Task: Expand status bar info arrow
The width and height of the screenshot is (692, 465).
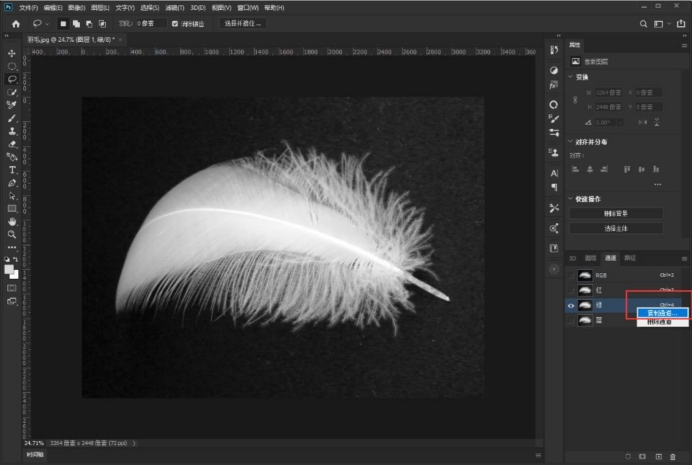Action: (134, 443)
